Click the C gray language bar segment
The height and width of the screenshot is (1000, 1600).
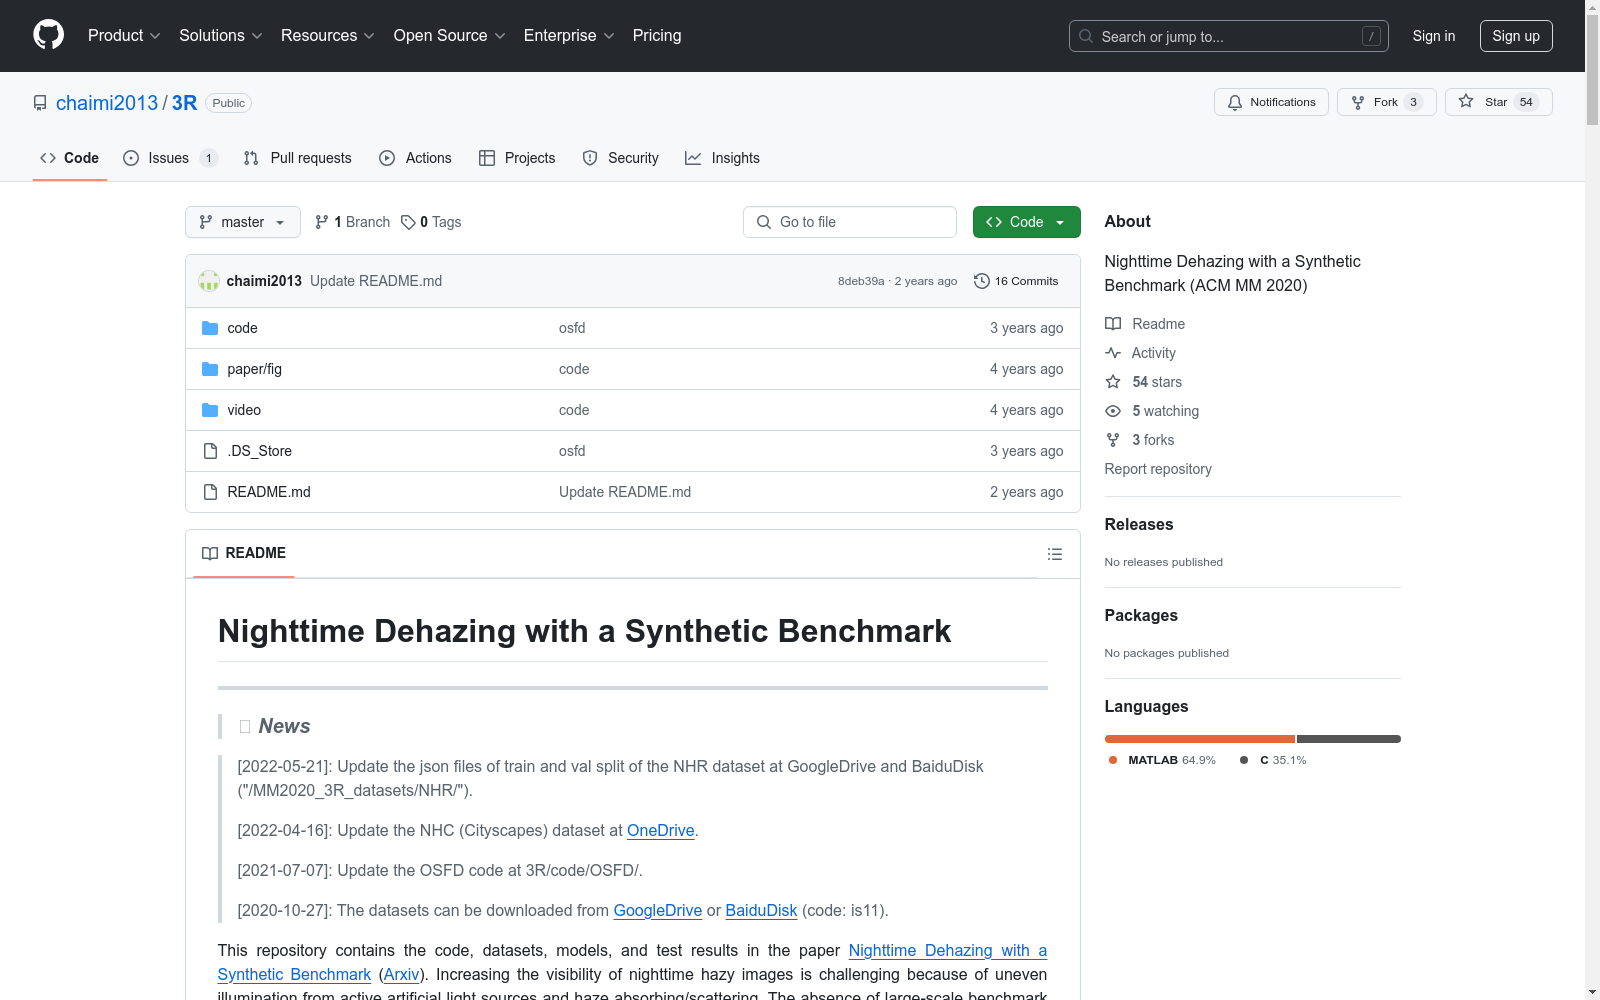[x=1349, y=739]
